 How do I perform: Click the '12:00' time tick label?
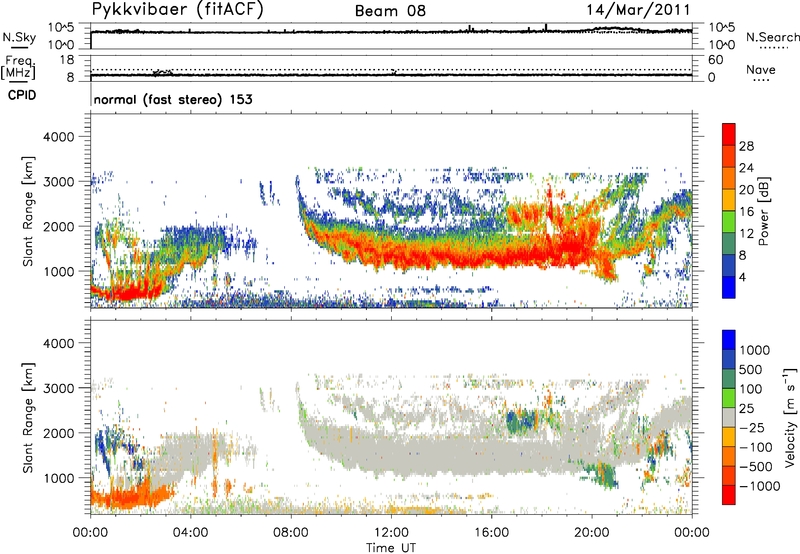tap(391, 533)
